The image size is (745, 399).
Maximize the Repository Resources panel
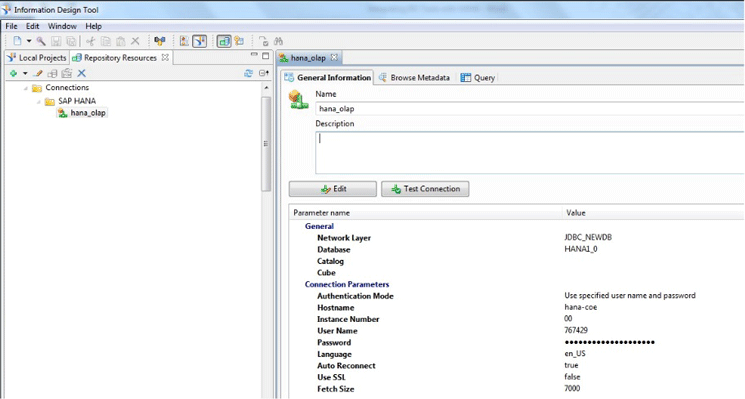(x=266, y=56)
